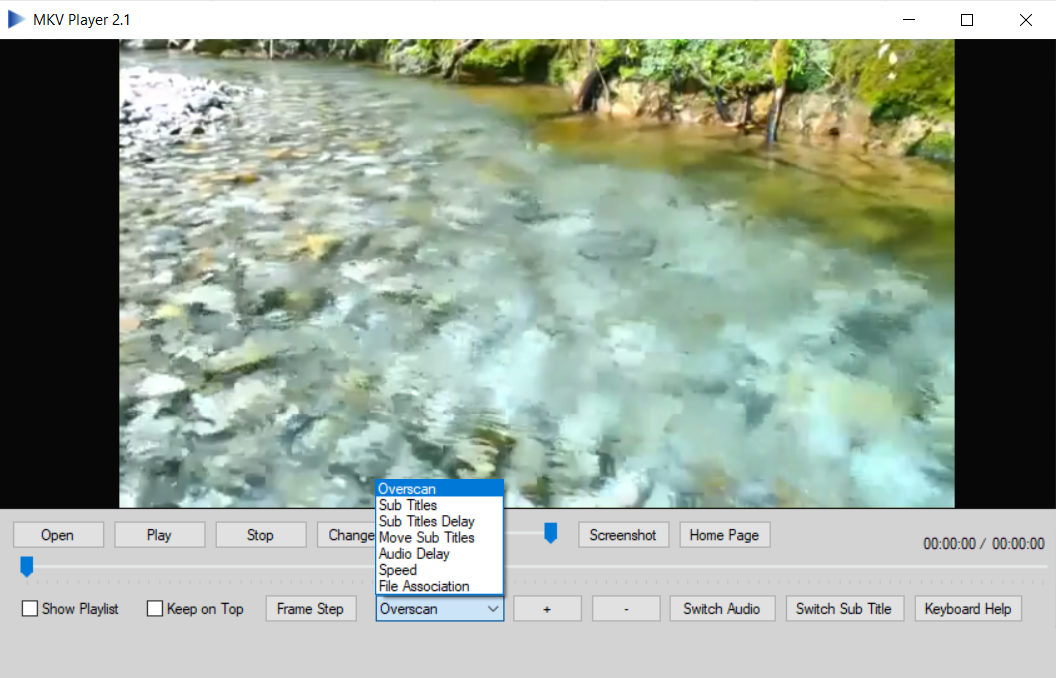Choose Move Sub Titles list entry

coord(427,538)
